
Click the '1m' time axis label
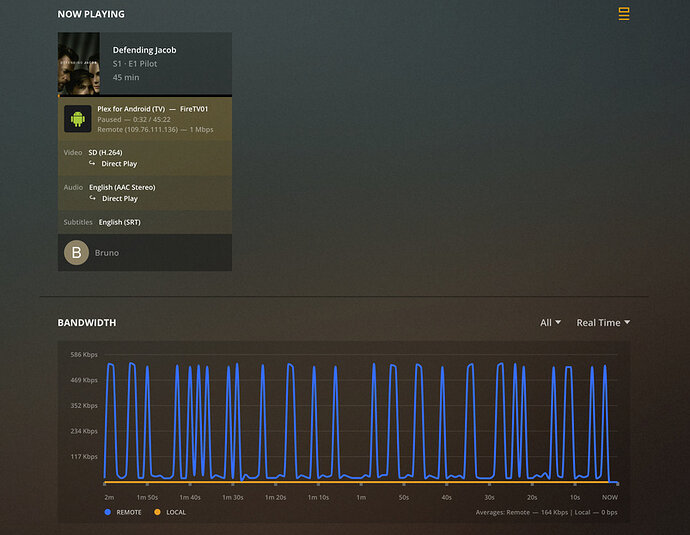pos(361,497)
